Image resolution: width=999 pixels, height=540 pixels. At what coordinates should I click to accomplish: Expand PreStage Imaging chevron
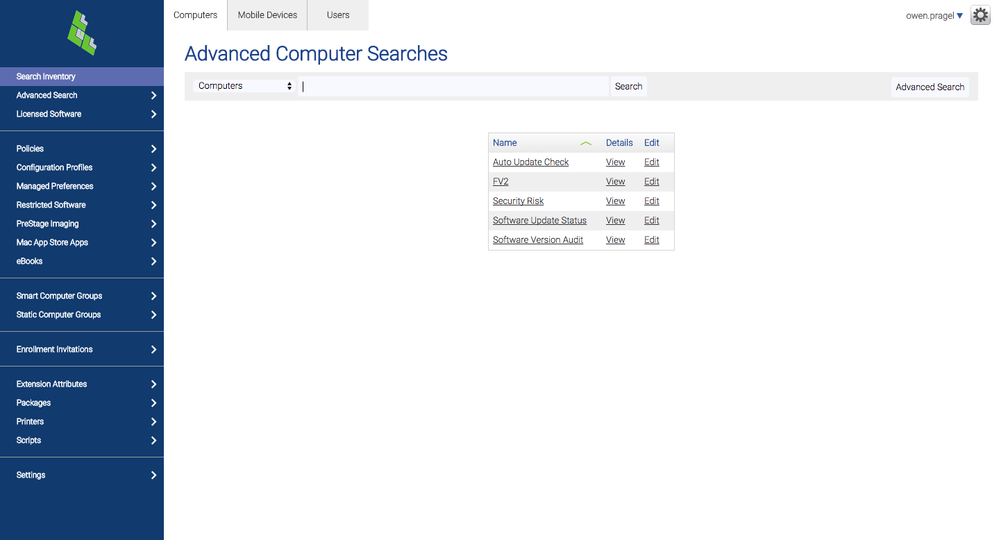[154, 224]
